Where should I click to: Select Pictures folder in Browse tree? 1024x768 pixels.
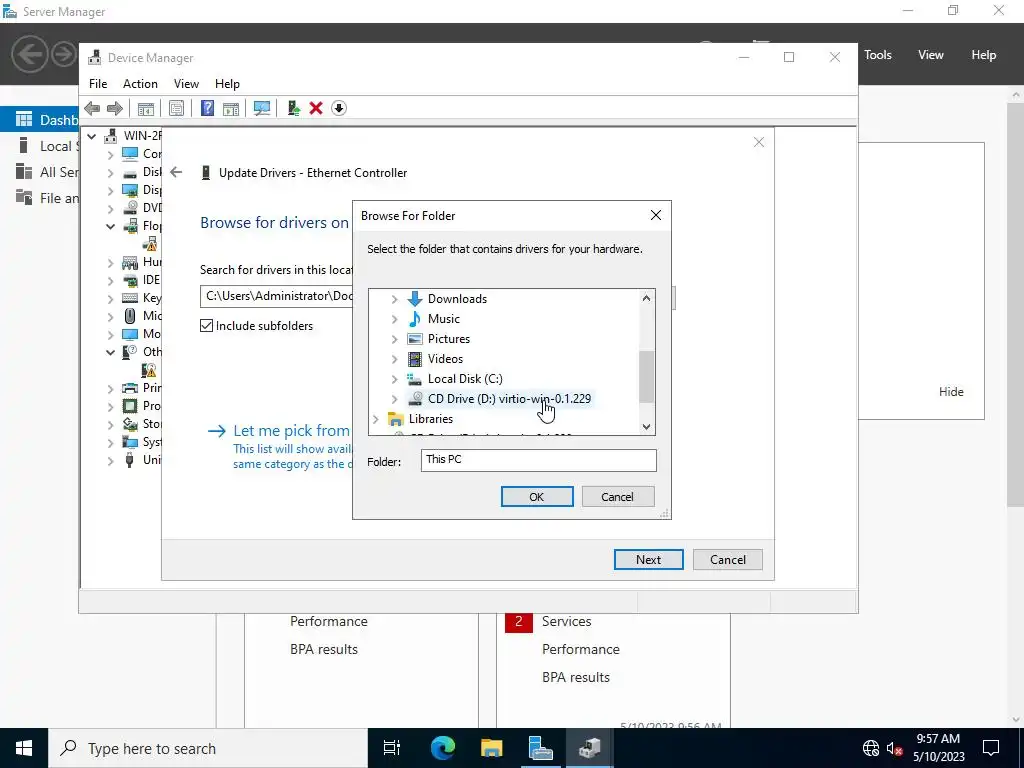449,339
